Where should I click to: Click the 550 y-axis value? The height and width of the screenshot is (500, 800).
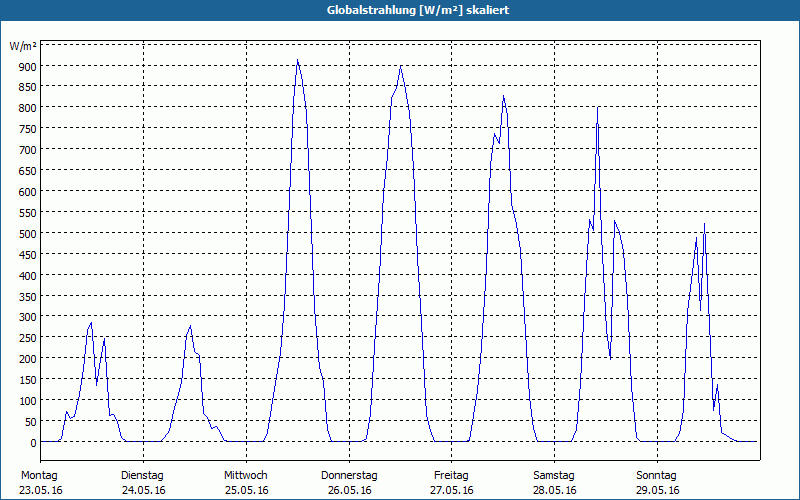click(28, 213)
